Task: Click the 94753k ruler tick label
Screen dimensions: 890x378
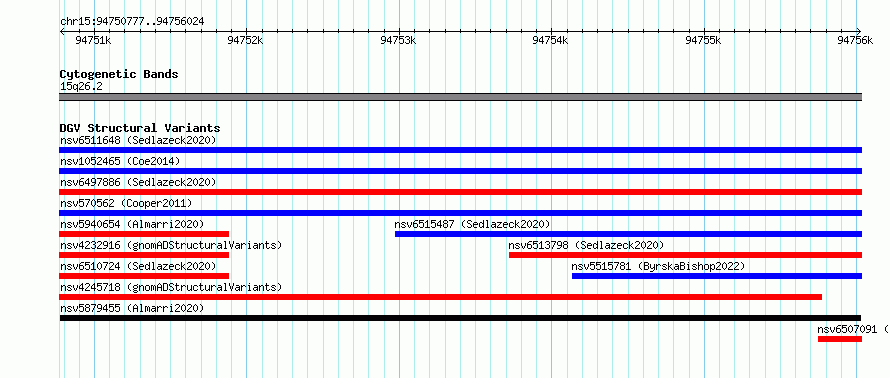Action: point(398,40)
